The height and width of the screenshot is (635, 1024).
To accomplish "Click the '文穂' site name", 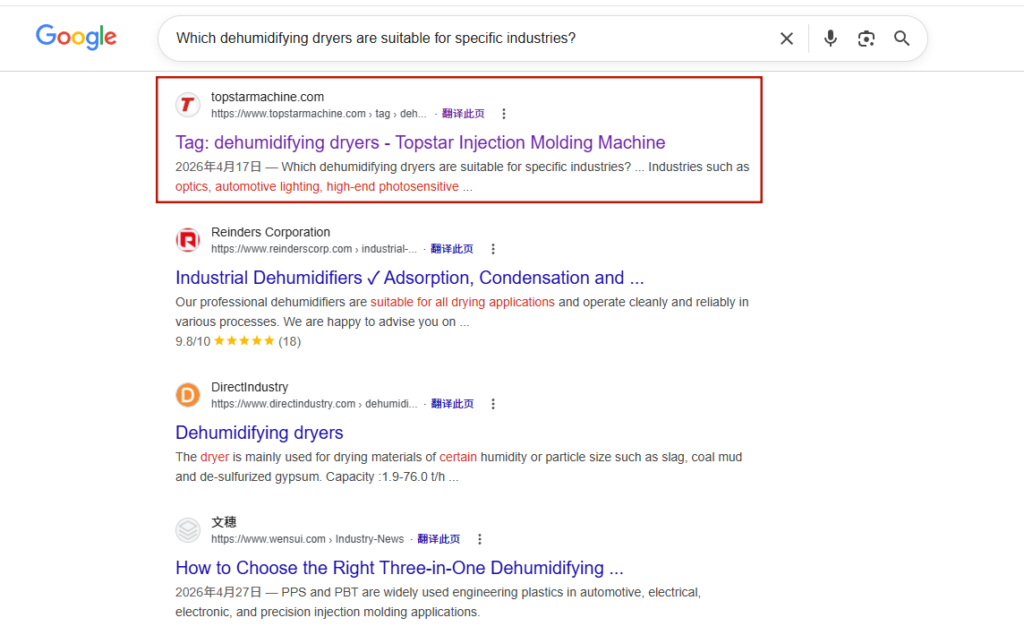I will pos(223,522).
